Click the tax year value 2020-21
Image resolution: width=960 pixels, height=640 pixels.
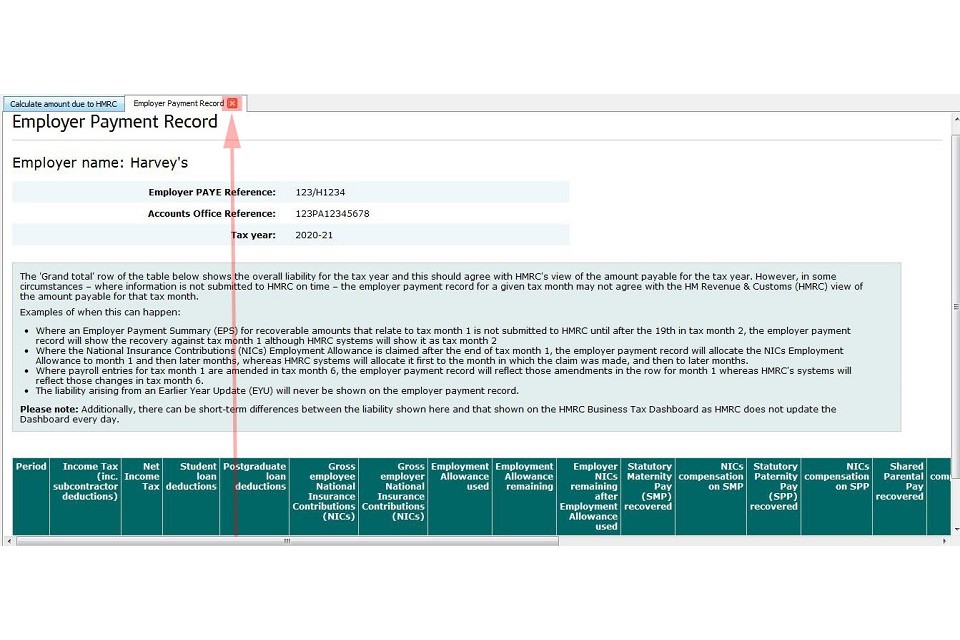coord(314,235)
